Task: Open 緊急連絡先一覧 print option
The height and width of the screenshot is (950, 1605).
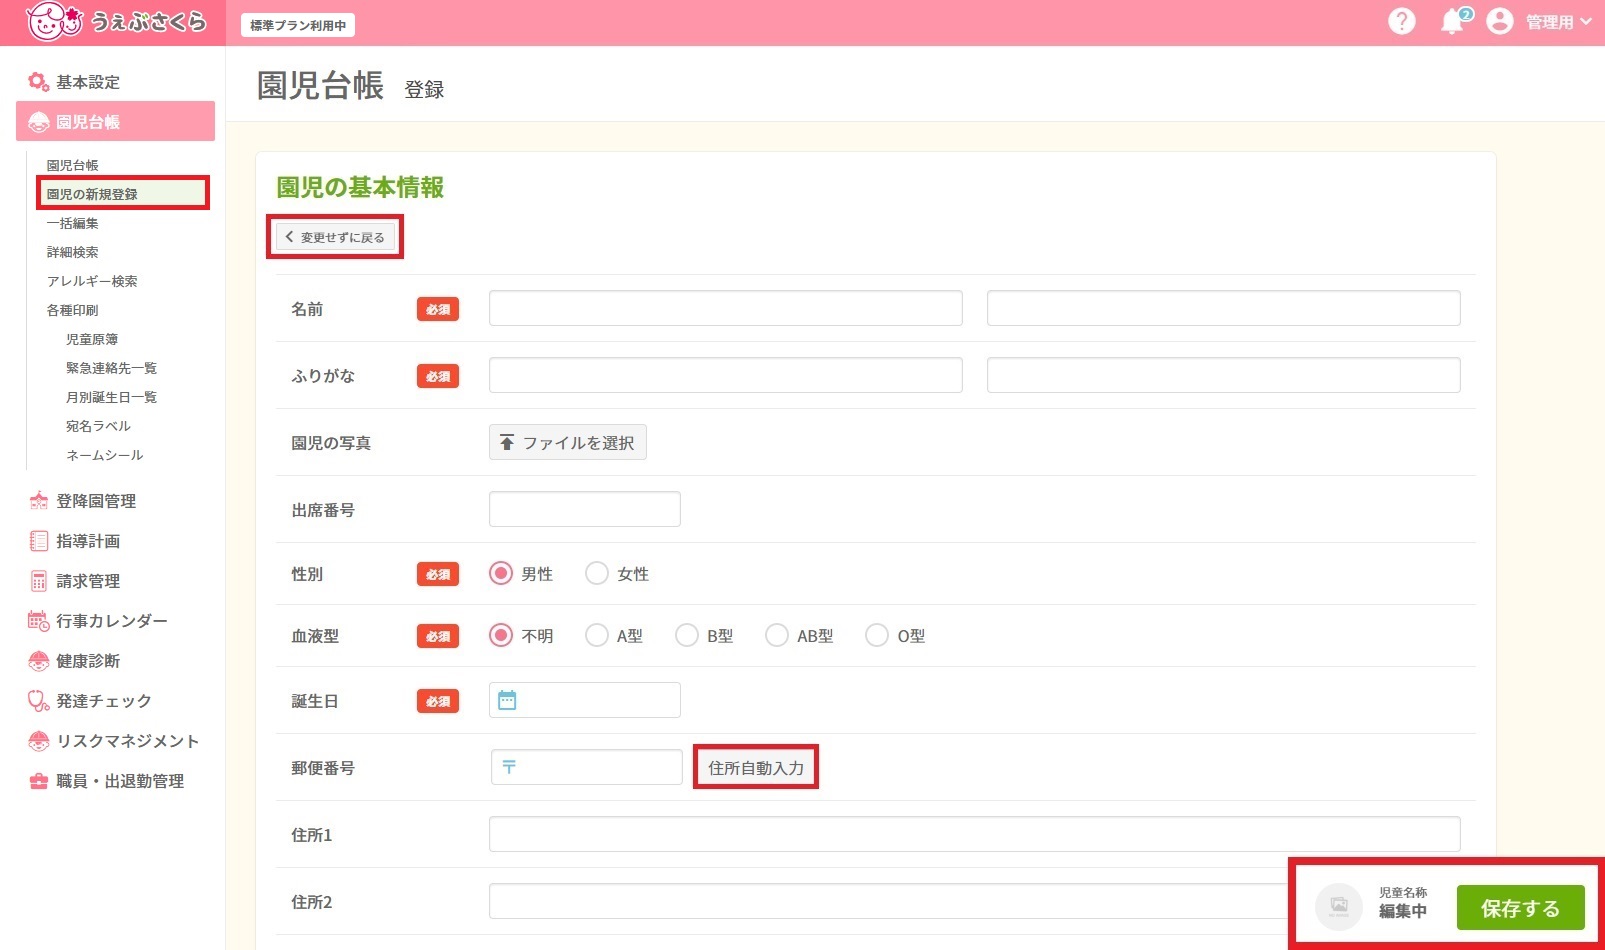Action: click(111, 368)
